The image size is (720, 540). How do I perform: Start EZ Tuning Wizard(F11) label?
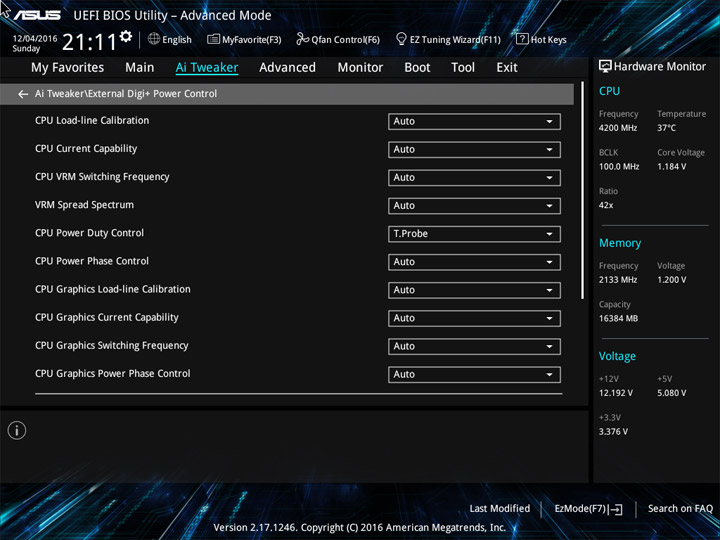point(455,40)
